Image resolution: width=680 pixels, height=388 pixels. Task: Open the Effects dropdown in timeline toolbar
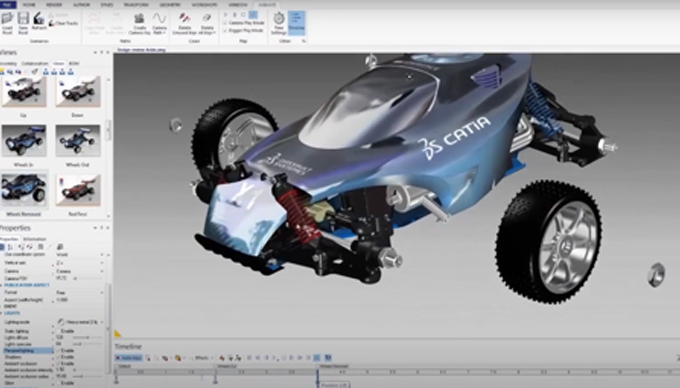pos(203,358)
